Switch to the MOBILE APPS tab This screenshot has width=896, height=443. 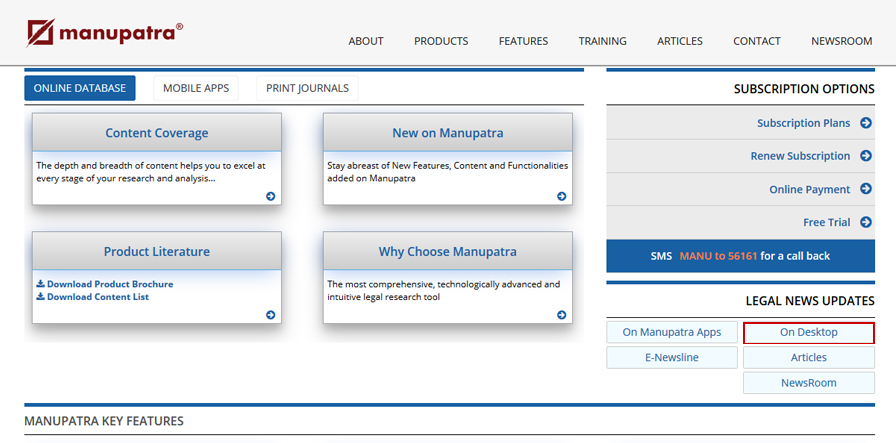(196, 88)
